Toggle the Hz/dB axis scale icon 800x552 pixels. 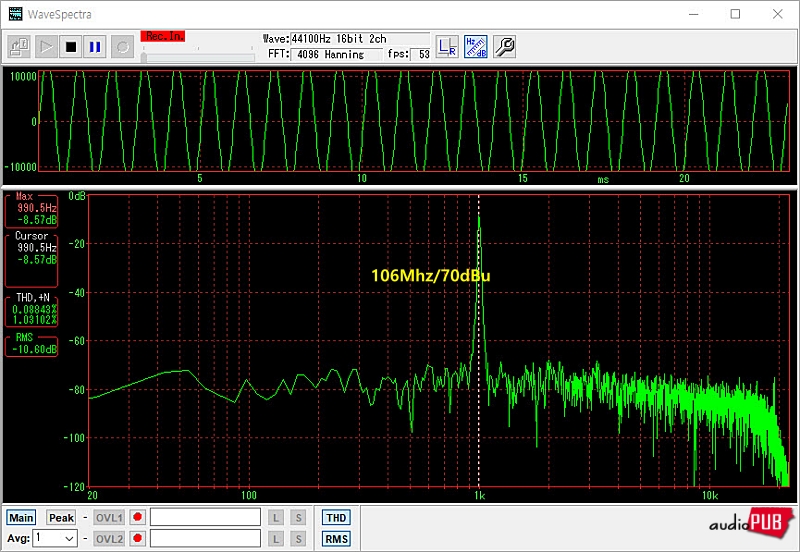[476, 46]
